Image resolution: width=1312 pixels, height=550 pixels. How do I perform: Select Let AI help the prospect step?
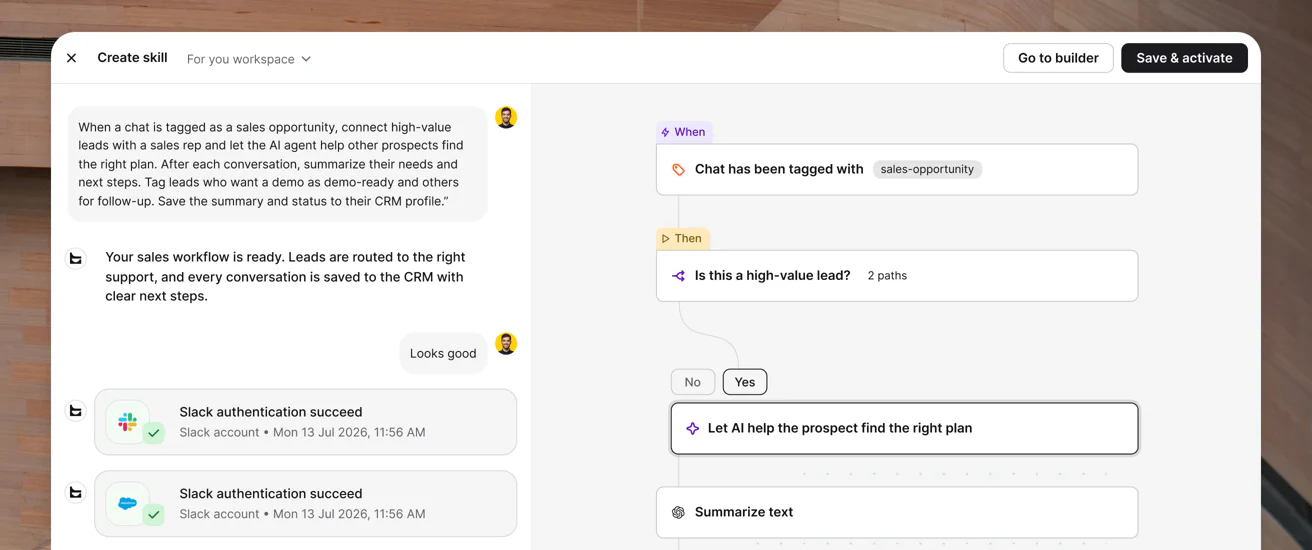coord(904,428)
